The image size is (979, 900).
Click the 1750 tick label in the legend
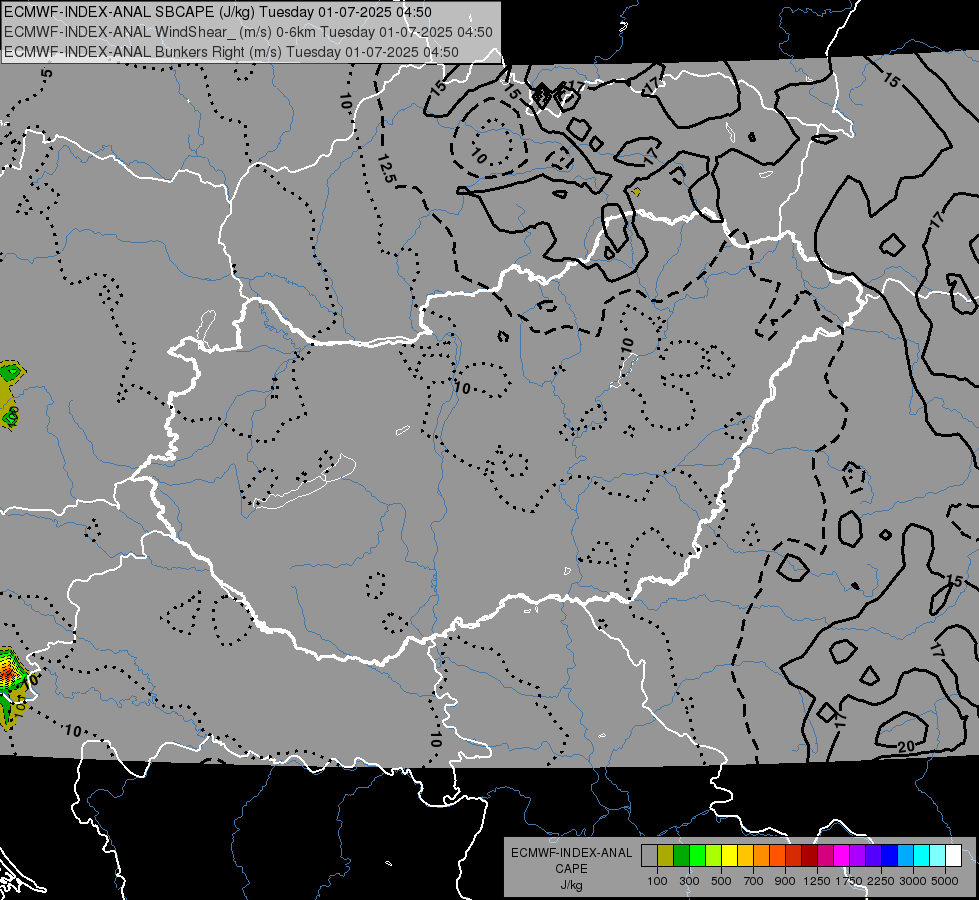pos(849,881)
